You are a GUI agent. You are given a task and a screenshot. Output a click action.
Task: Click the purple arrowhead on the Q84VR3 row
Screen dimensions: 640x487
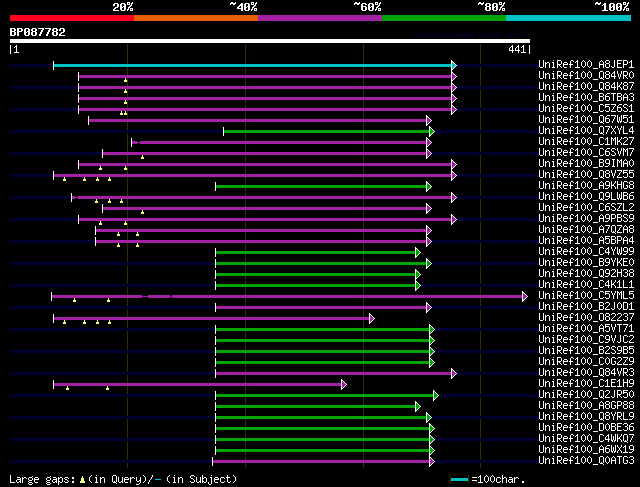click(453, 373)
